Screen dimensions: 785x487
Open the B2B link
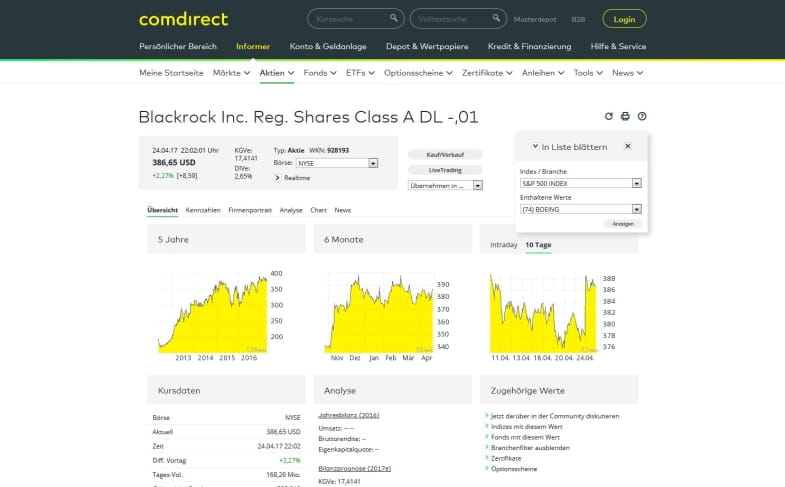click(578, 20)
